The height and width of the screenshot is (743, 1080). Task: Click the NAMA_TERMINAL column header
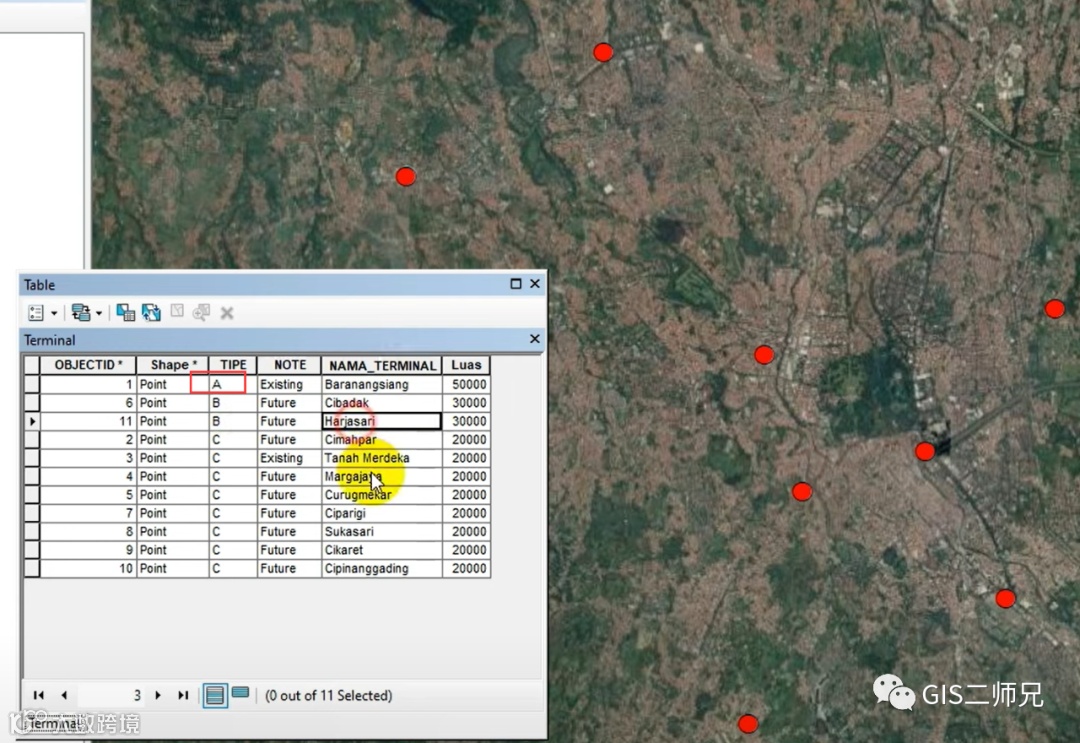pos(382,365)
